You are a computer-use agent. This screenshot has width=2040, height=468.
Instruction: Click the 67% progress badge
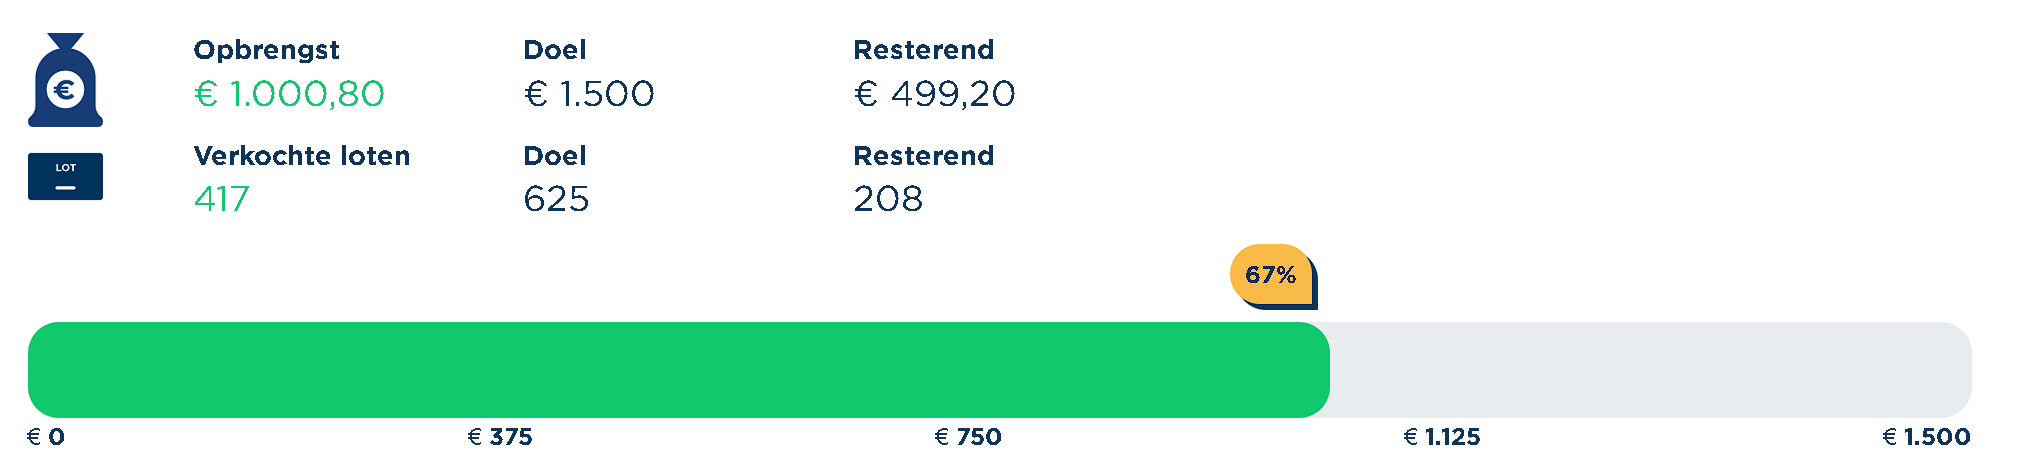click(1271, 275)
